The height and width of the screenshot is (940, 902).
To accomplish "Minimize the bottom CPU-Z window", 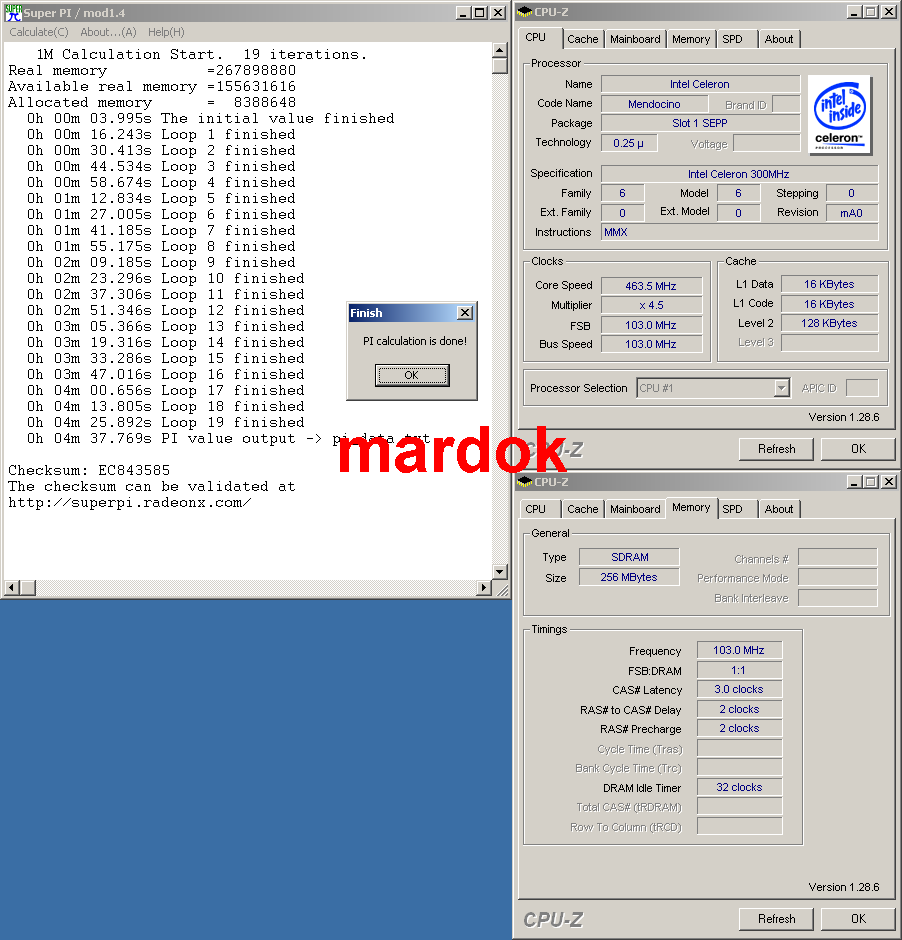I will [x=854, y=482].
